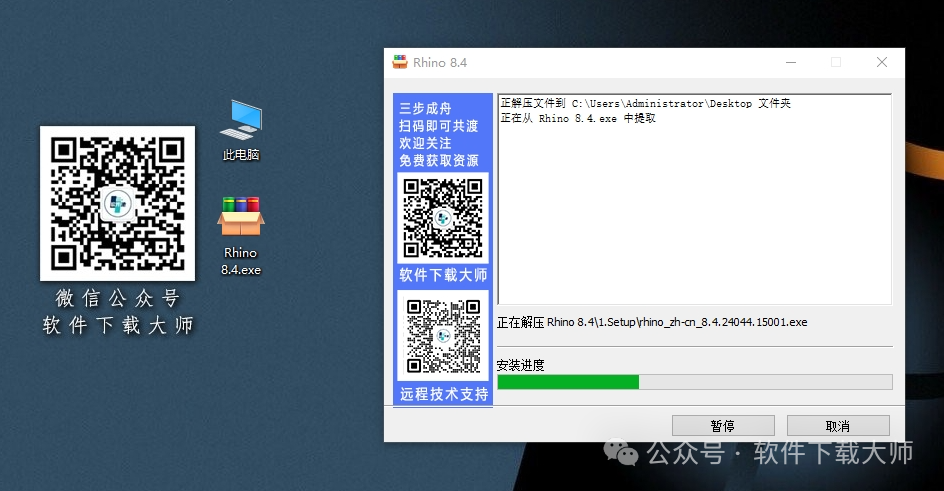Click the lower QR code above 远程技术支持

tap(442, 335)
